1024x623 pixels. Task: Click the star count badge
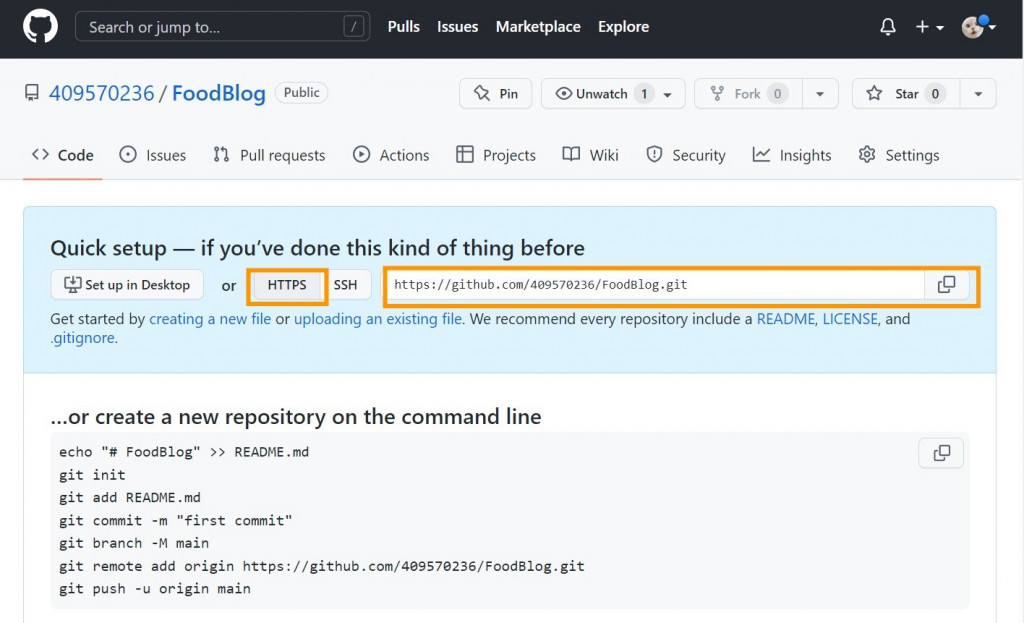click(935, 93)
